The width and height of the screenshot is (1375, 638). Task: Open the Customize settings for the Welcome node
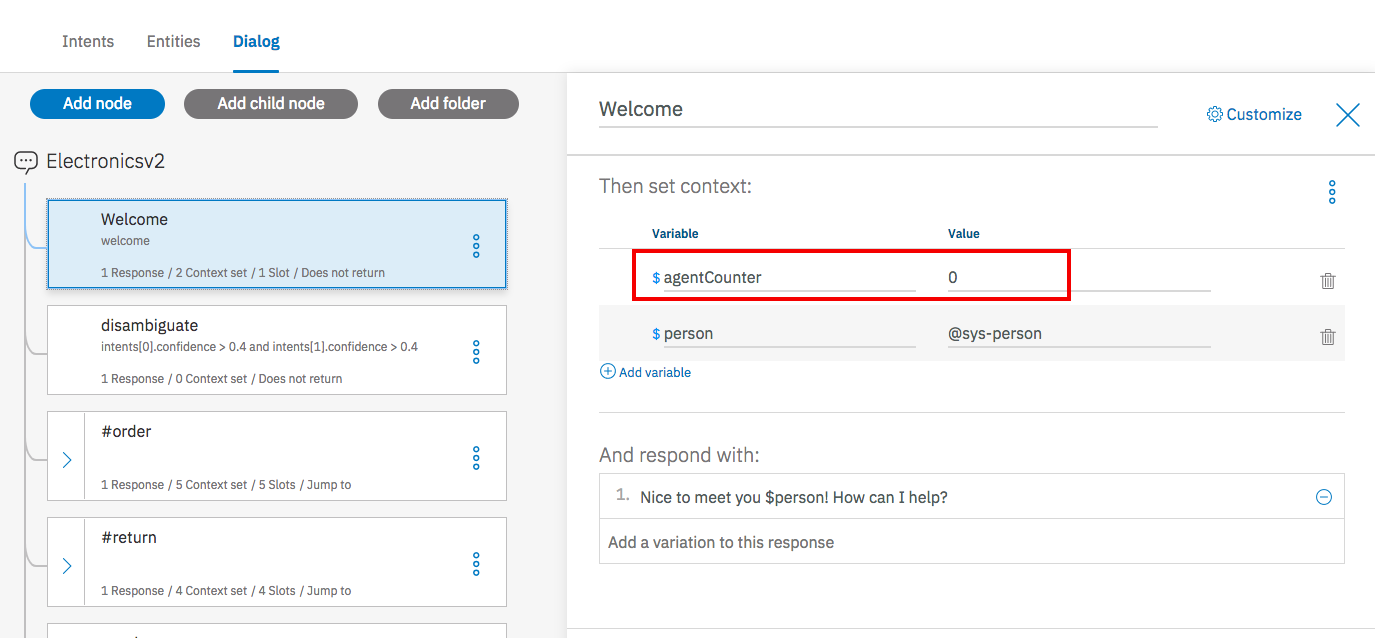[1253, 114]
